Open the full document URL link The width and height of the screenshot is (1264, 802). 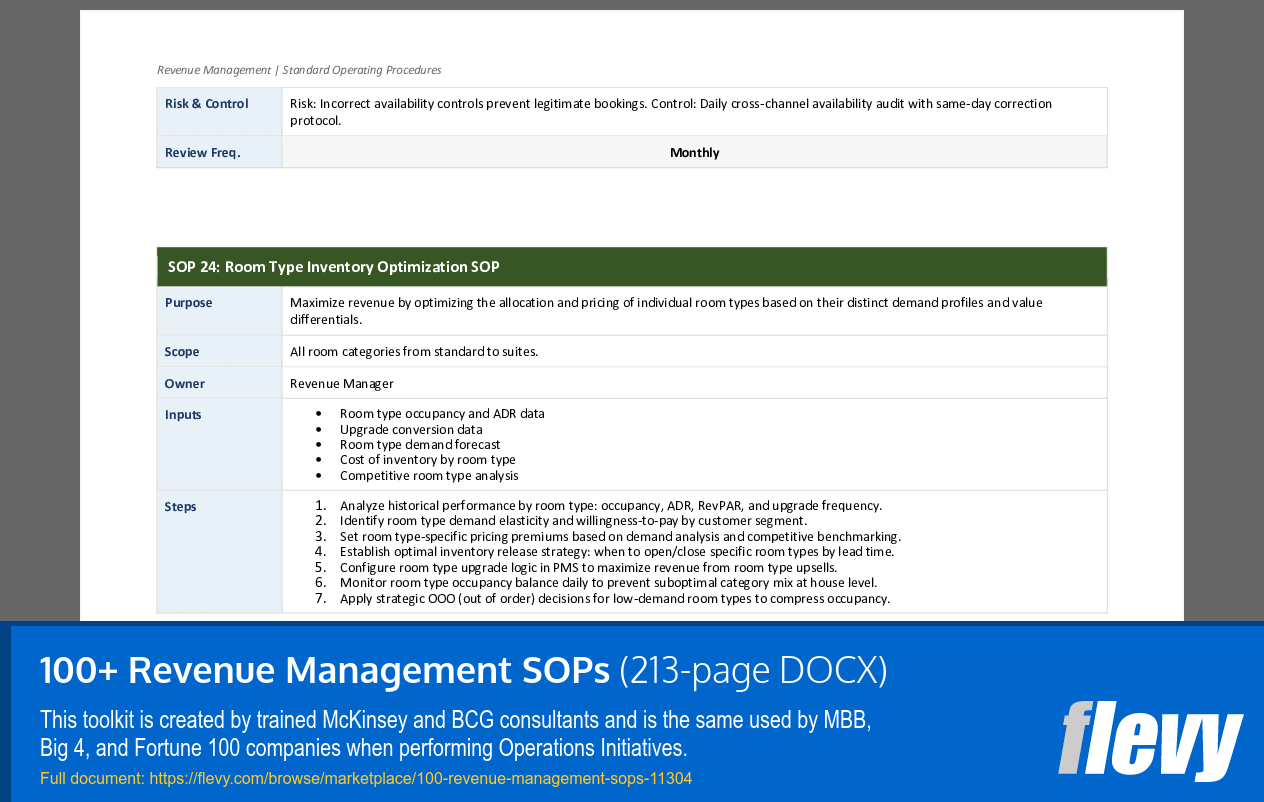coord(419,778)
